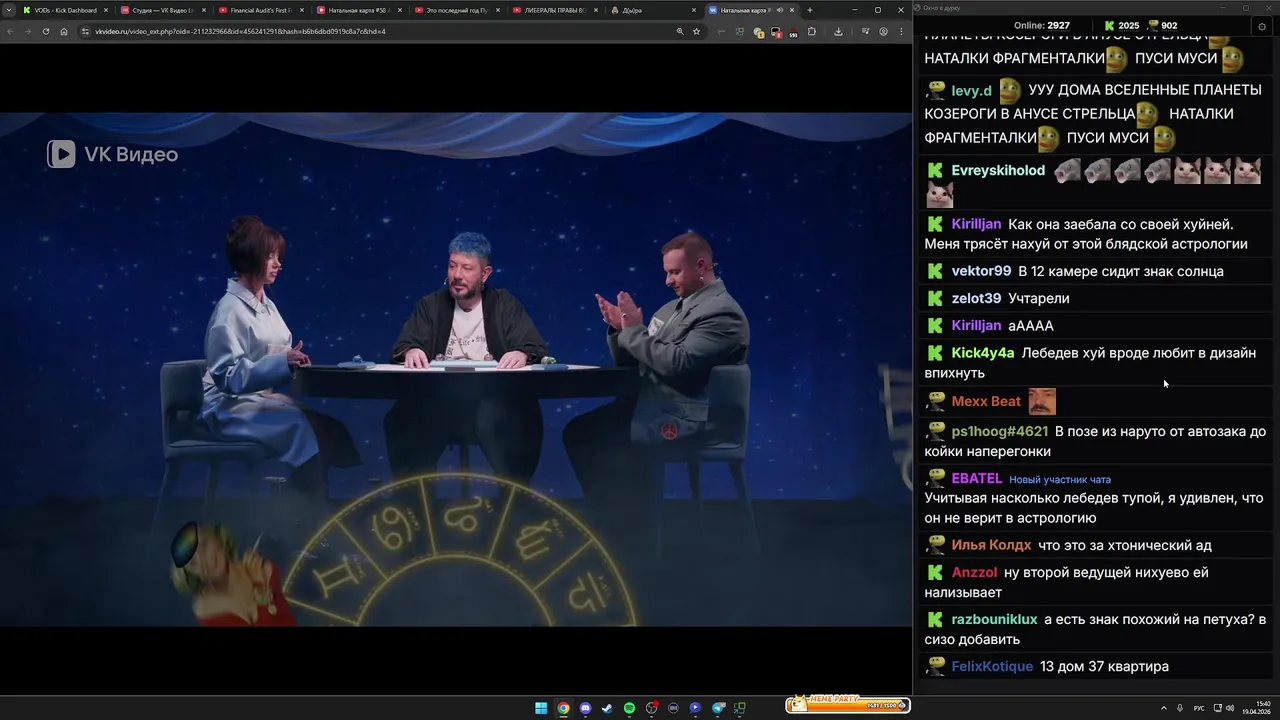Click username Kick4y4a in chat

[x=983, y=353]
